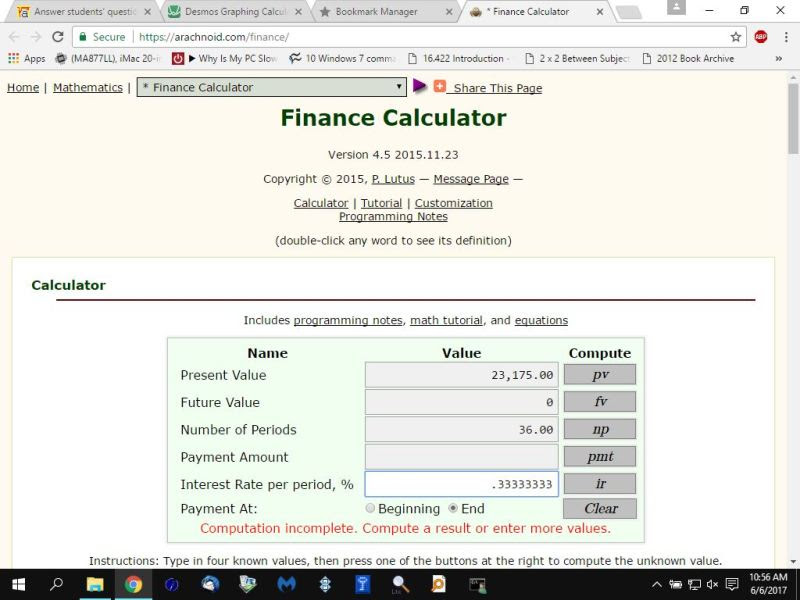Click the purple go arrow next to dropdown
This screenshot has height=600, width=800.
(419, 86)
